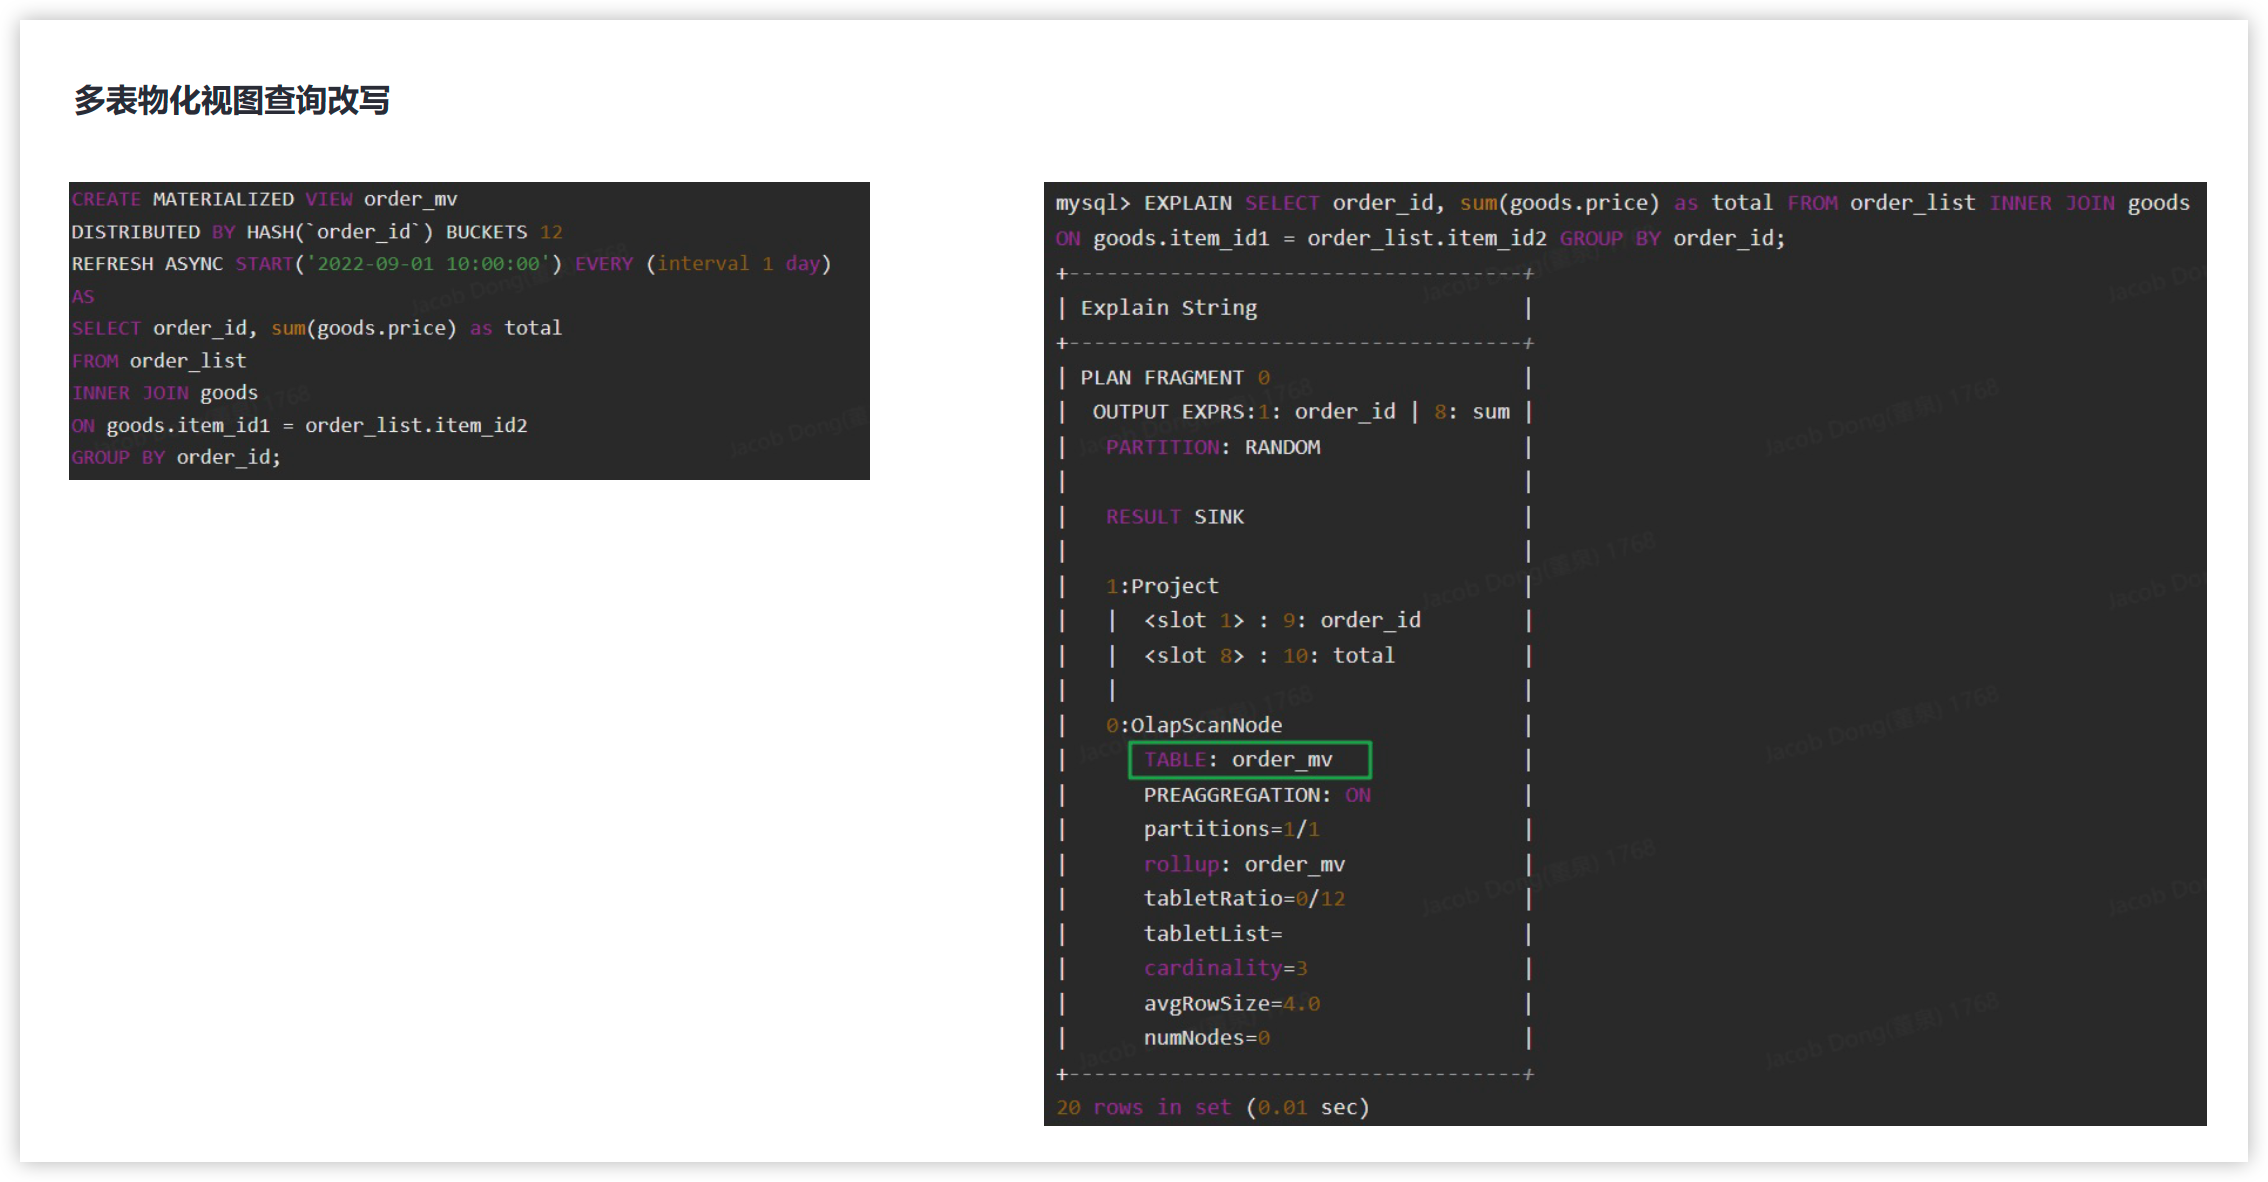This screenshot has height=1182, width=2268.
Task: Click the RESULT SINK line
Action: [x=1174, y=517]
